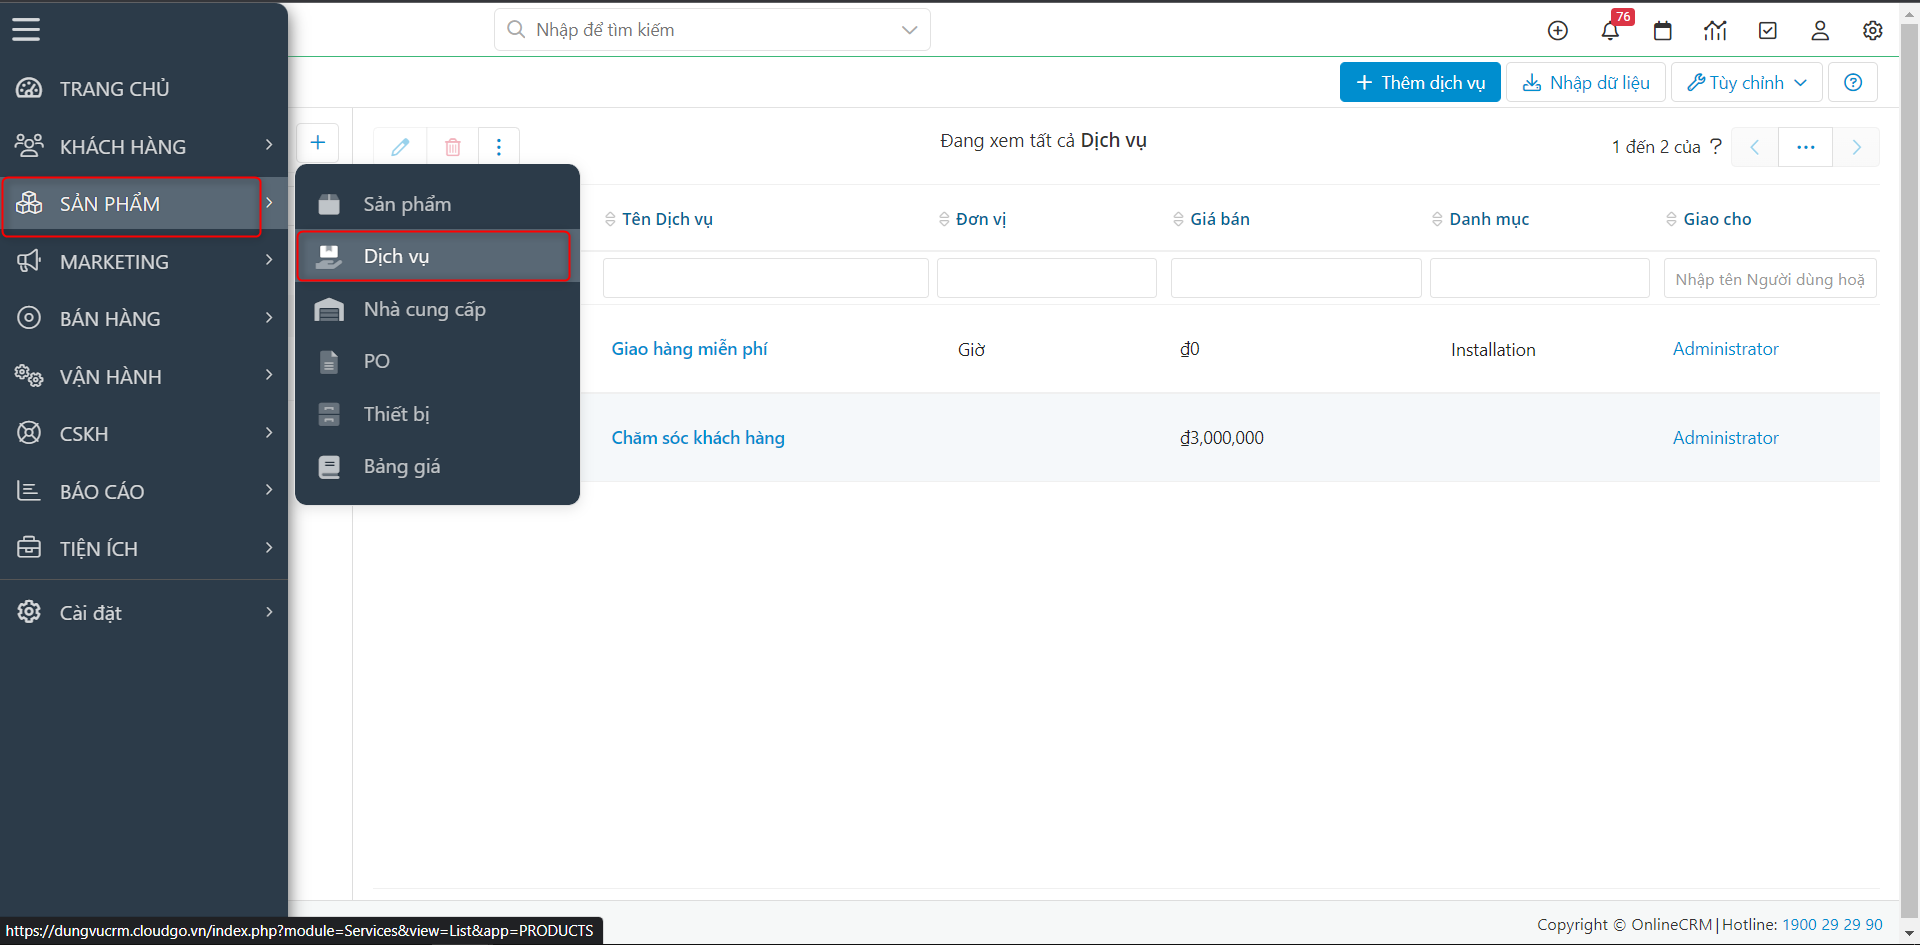Expand the MARKETING sidebar menu

coord(143,262)
